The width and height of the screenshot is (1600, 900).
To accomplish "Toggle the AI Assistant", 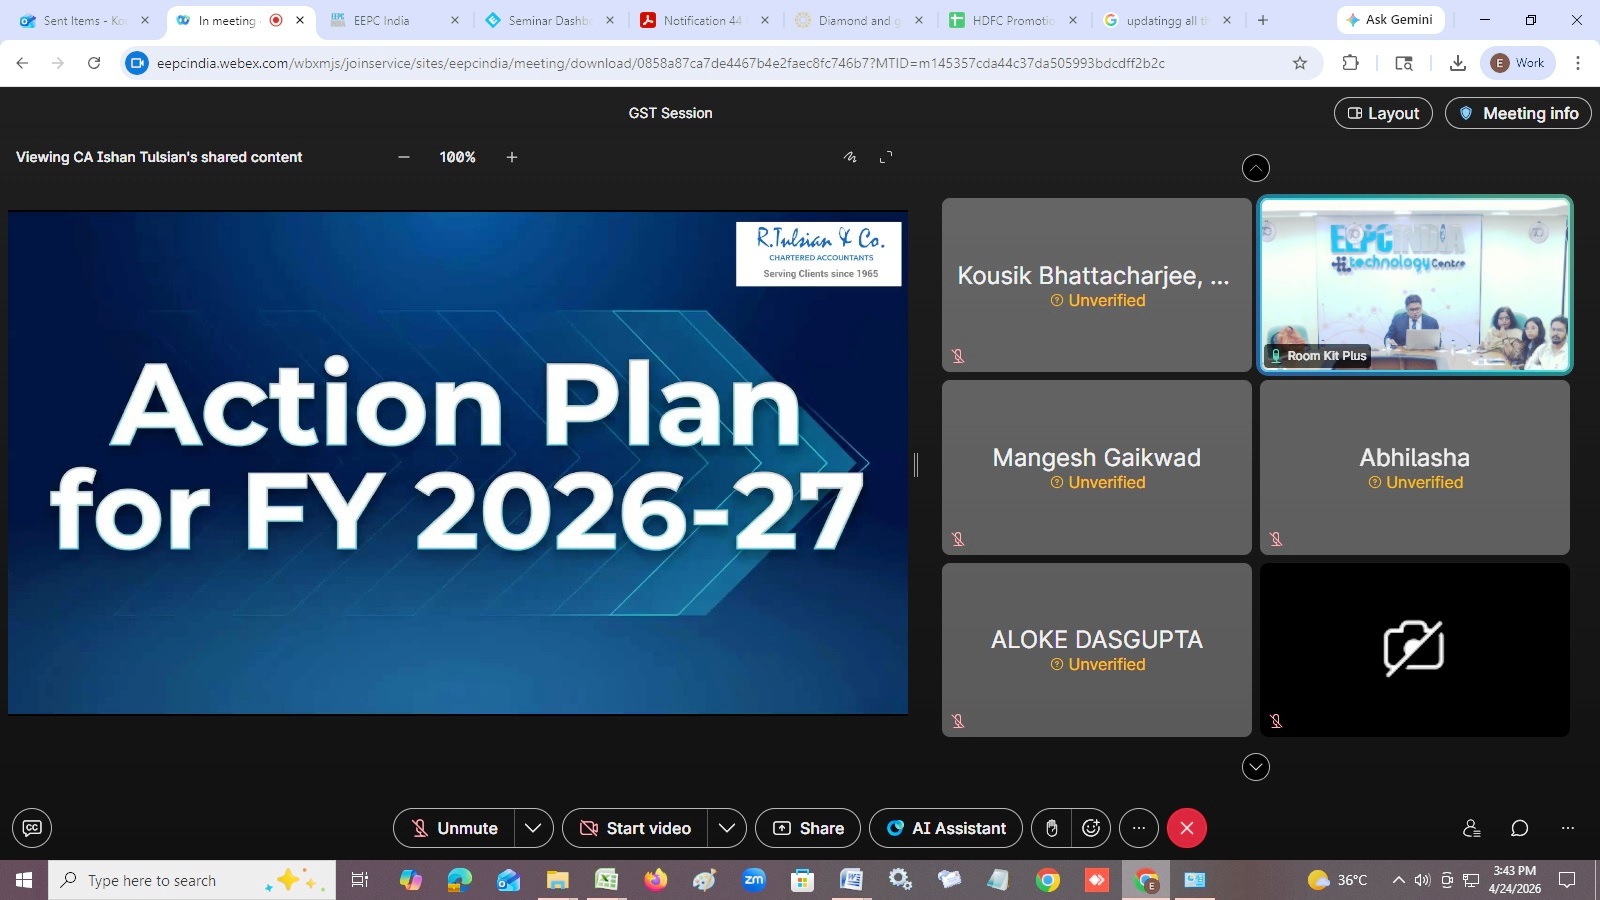I will (x=946, y=828).
